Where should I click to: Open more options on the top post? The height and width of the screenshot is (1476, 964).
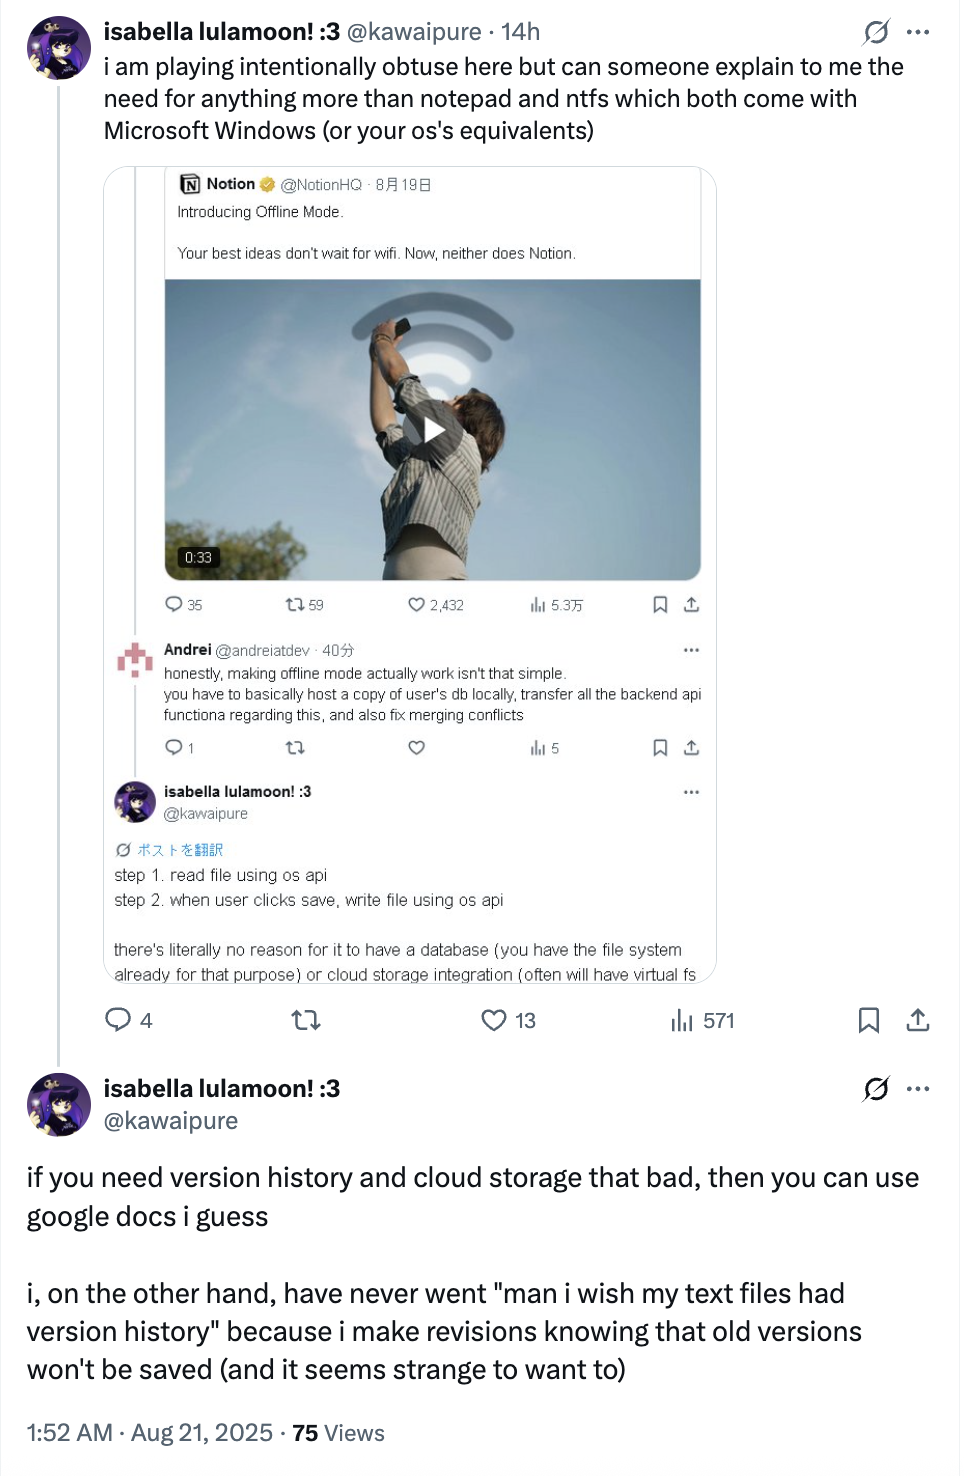(x=918, y=33)
